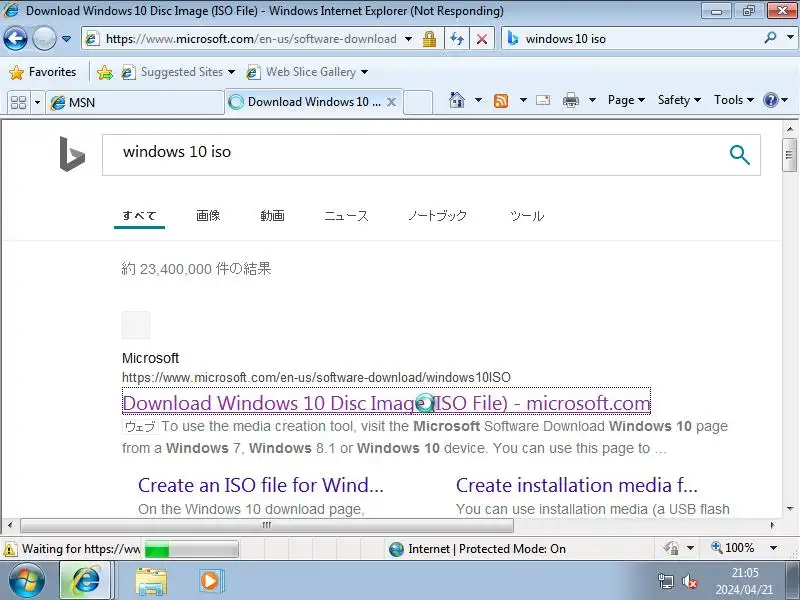The height and width of the screenshot is (600, 800).
Task: Open Download Windows 10 Disc Image link
Action: tap(386, 403)
